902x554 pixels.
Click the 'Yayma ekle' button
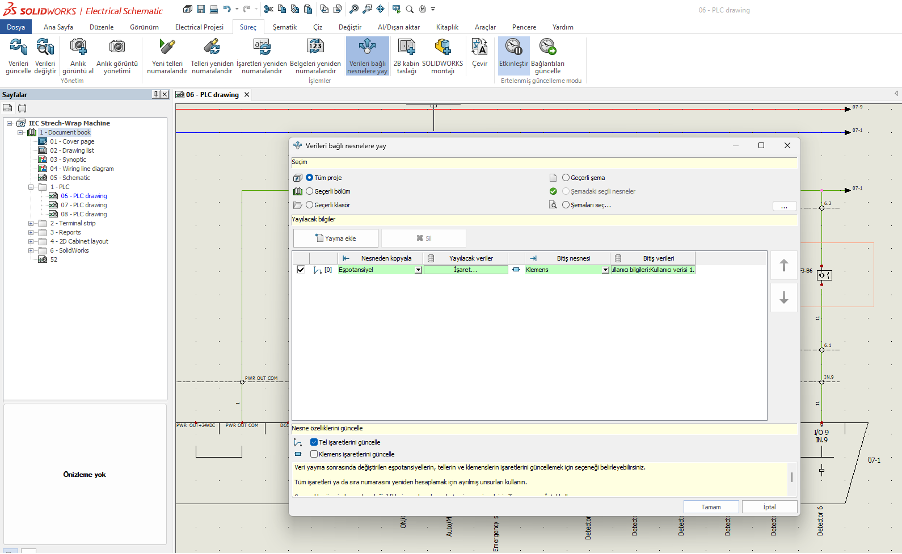336,238
